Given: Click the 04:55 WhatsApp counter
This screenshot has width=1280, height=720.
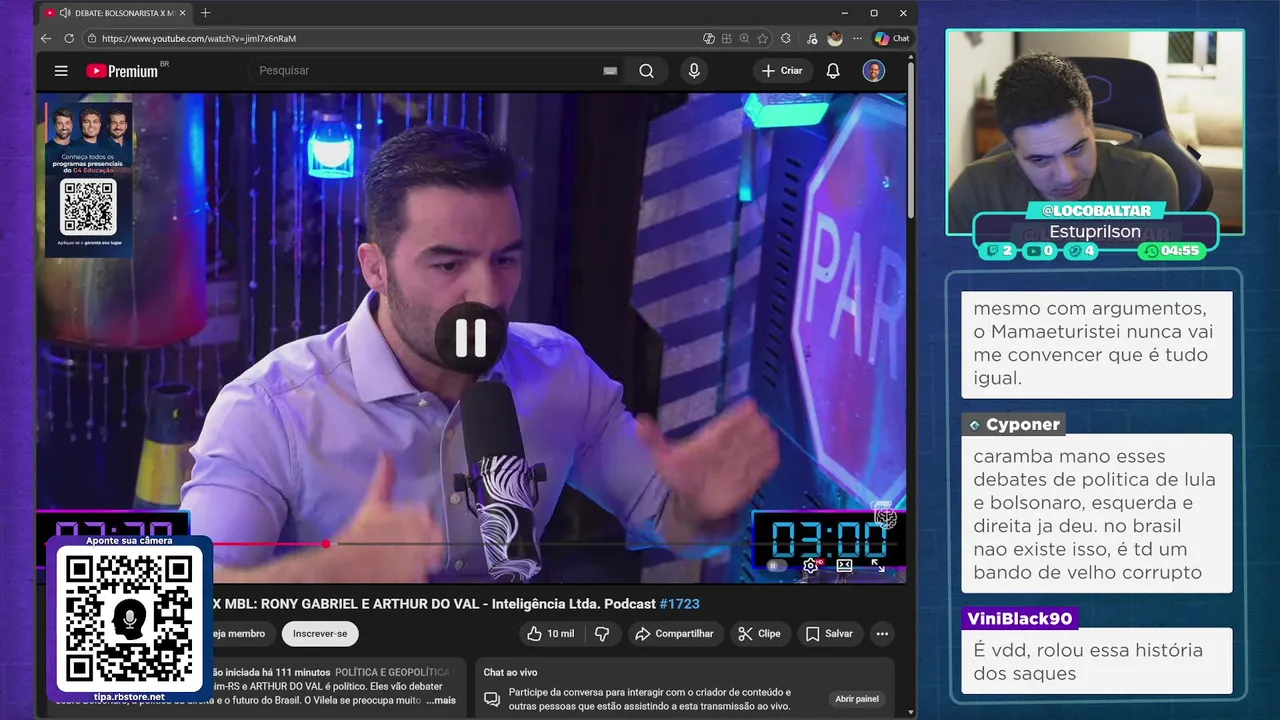Looking at the screenshot, I should pyautogui.click(x=1171, y=251).
